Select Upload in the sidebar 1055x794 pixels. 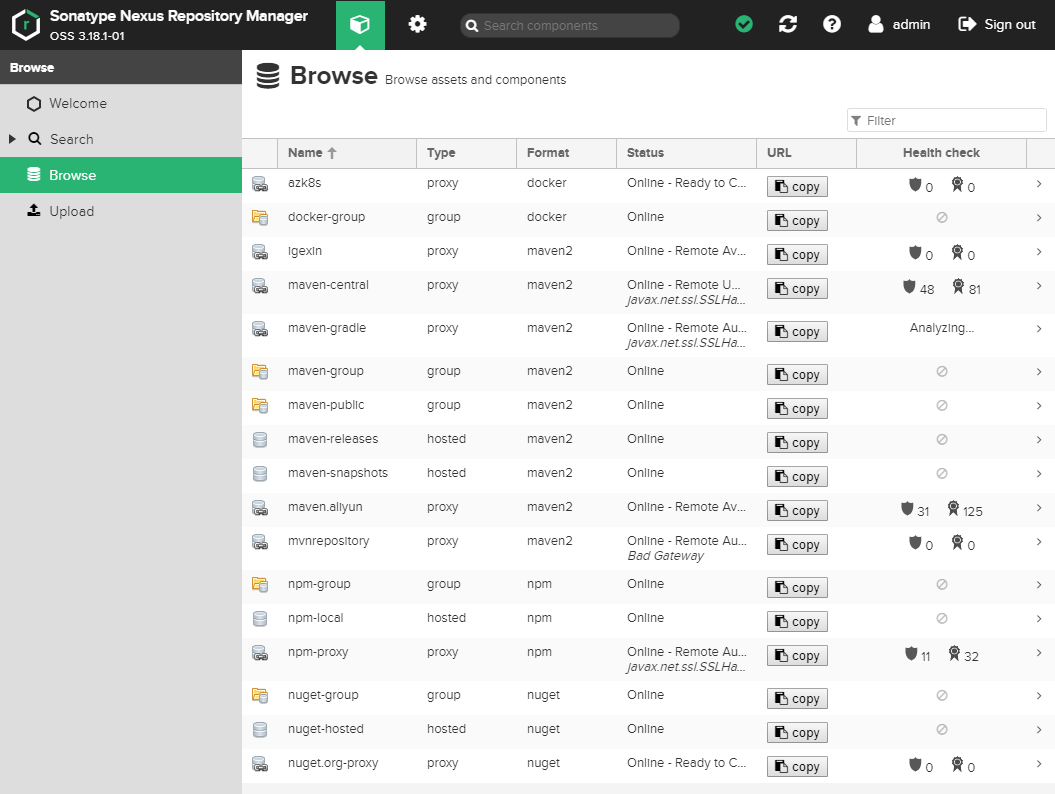click(x=121, y=211)
